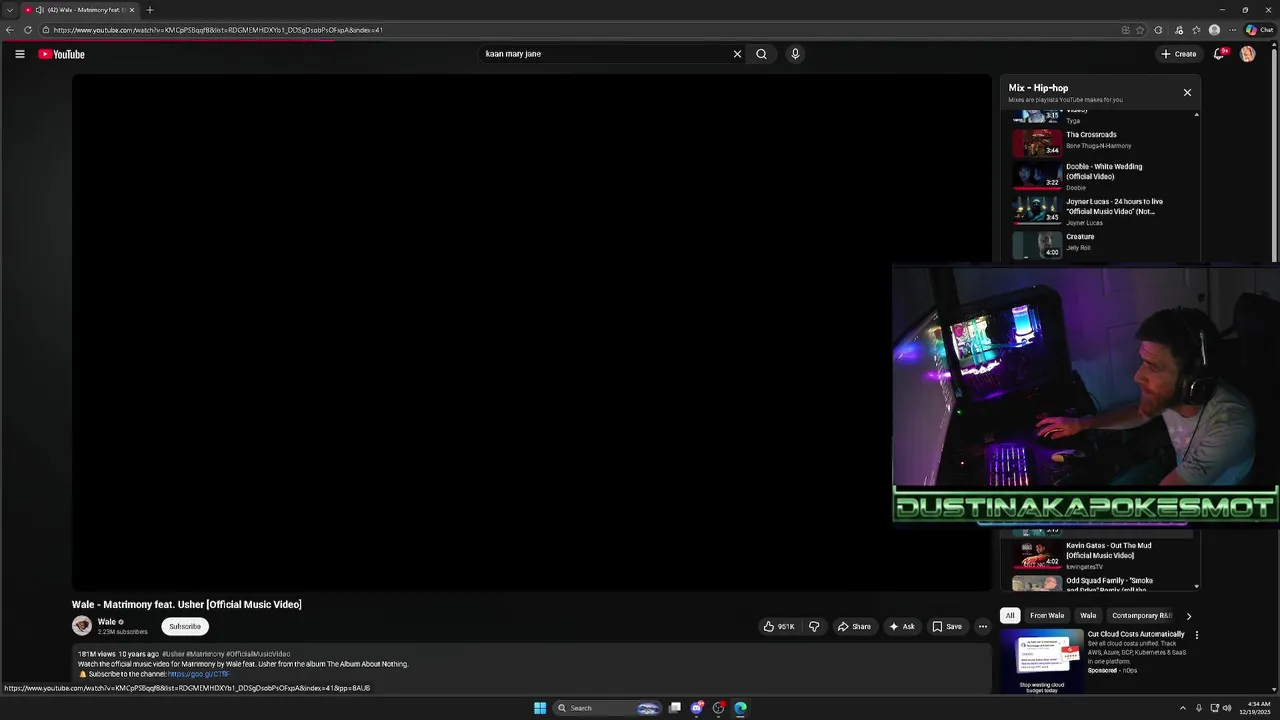Dislike the video with thumbs down
1280x720 pixels.
point(814,627)
